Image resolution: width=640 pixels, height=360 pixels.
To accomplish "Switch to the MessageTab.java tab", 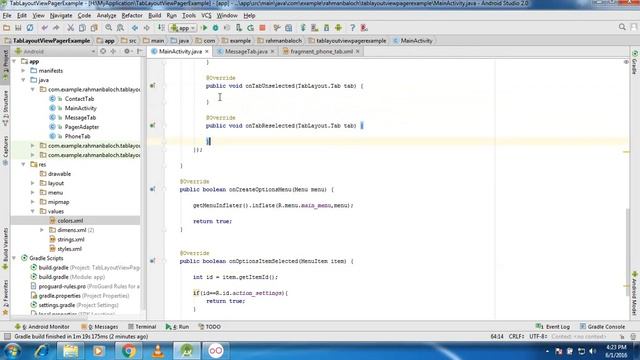I will tap(246, 51).
